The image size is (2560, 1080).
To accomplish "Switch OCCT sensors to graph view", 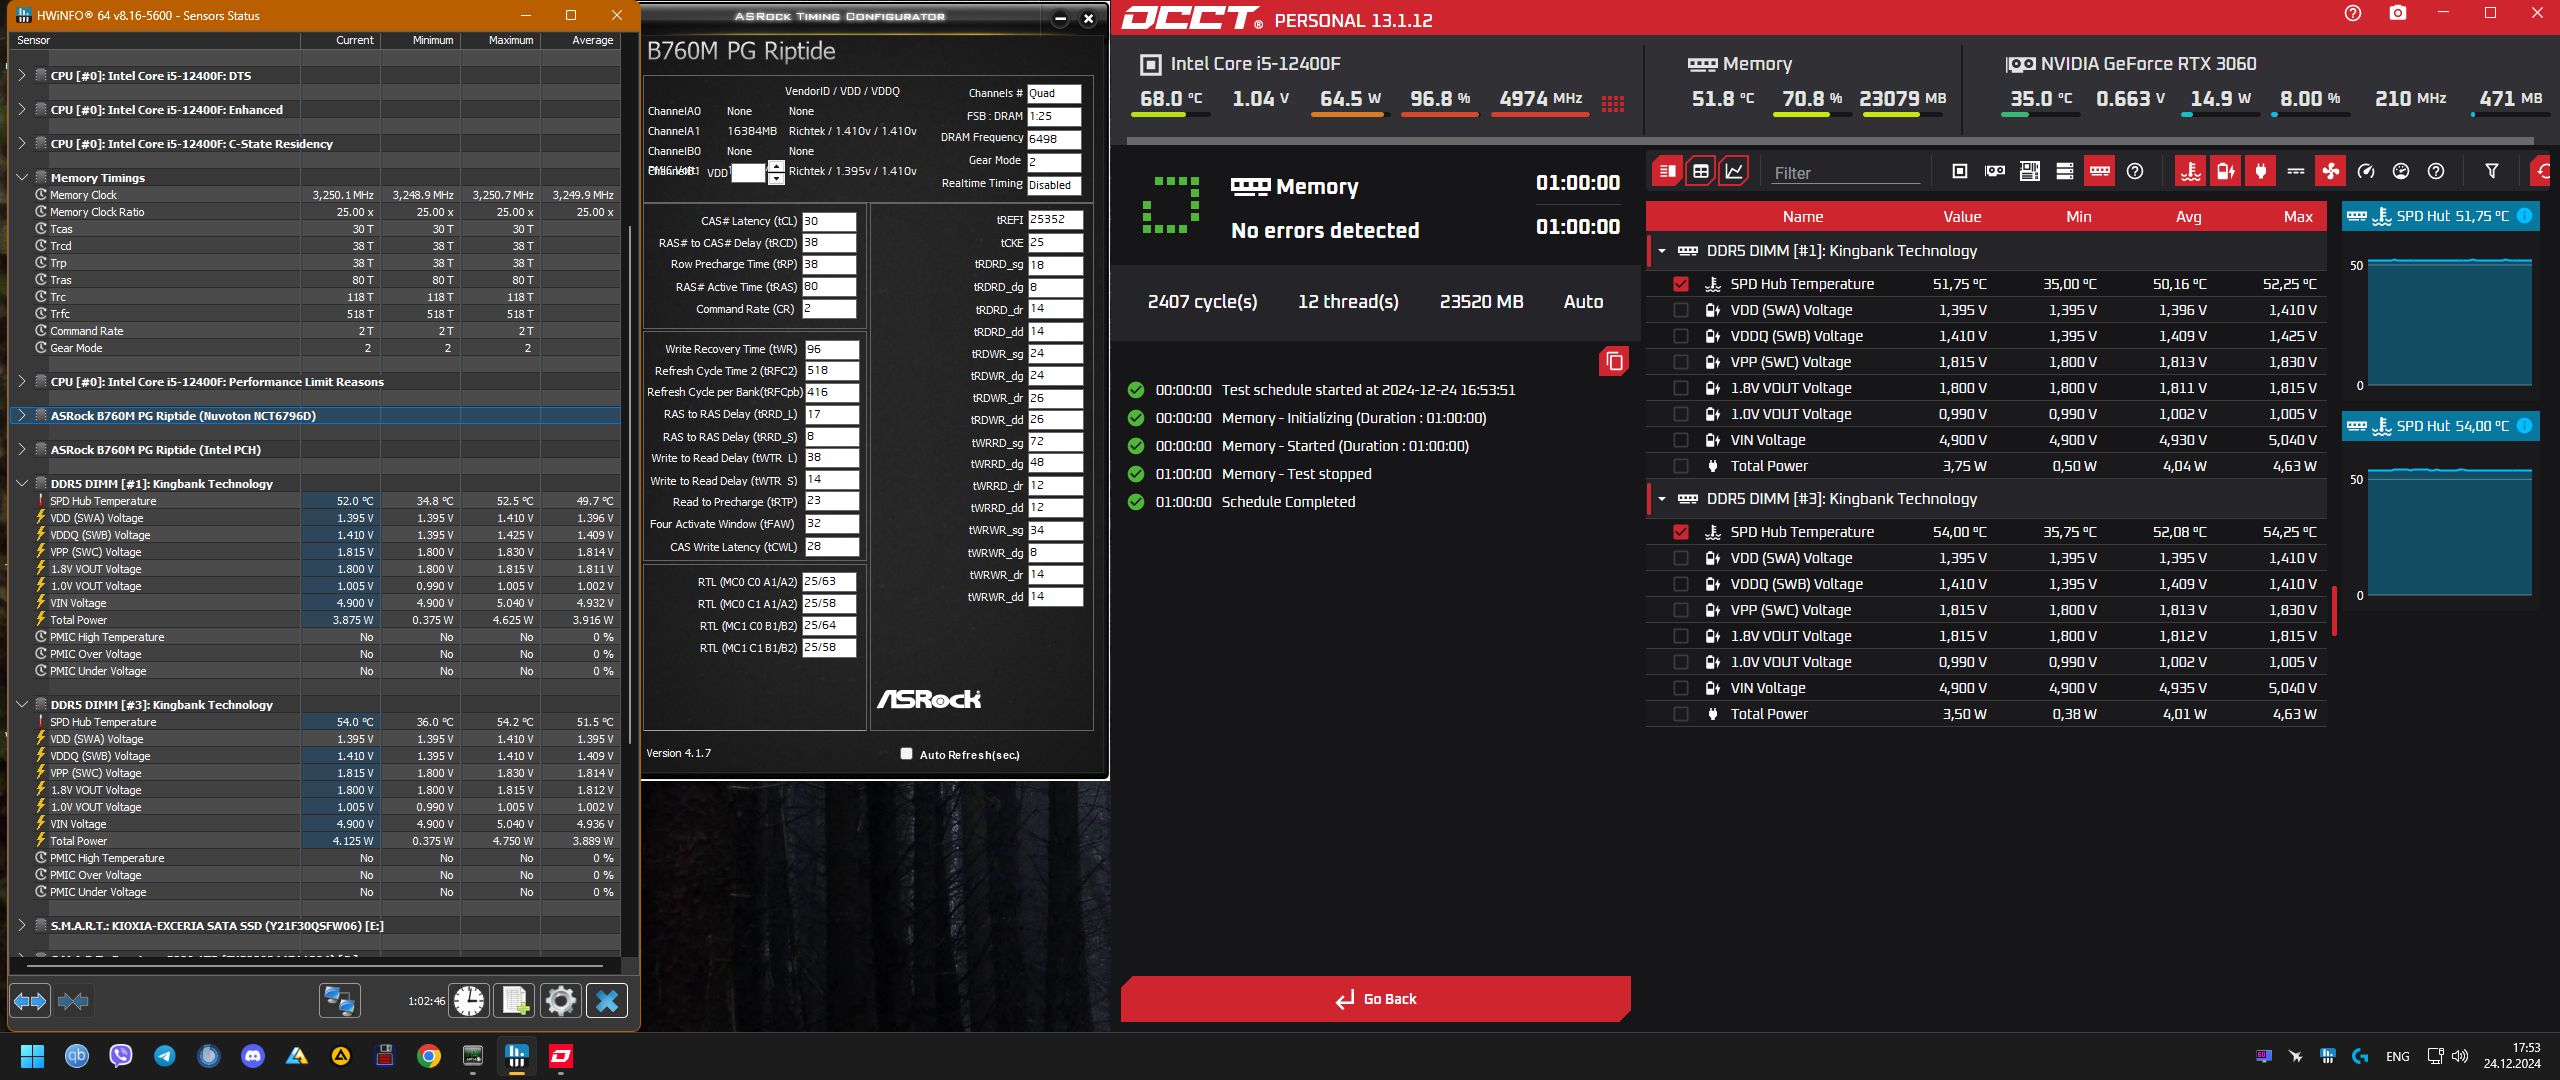I will [1734, 171].
